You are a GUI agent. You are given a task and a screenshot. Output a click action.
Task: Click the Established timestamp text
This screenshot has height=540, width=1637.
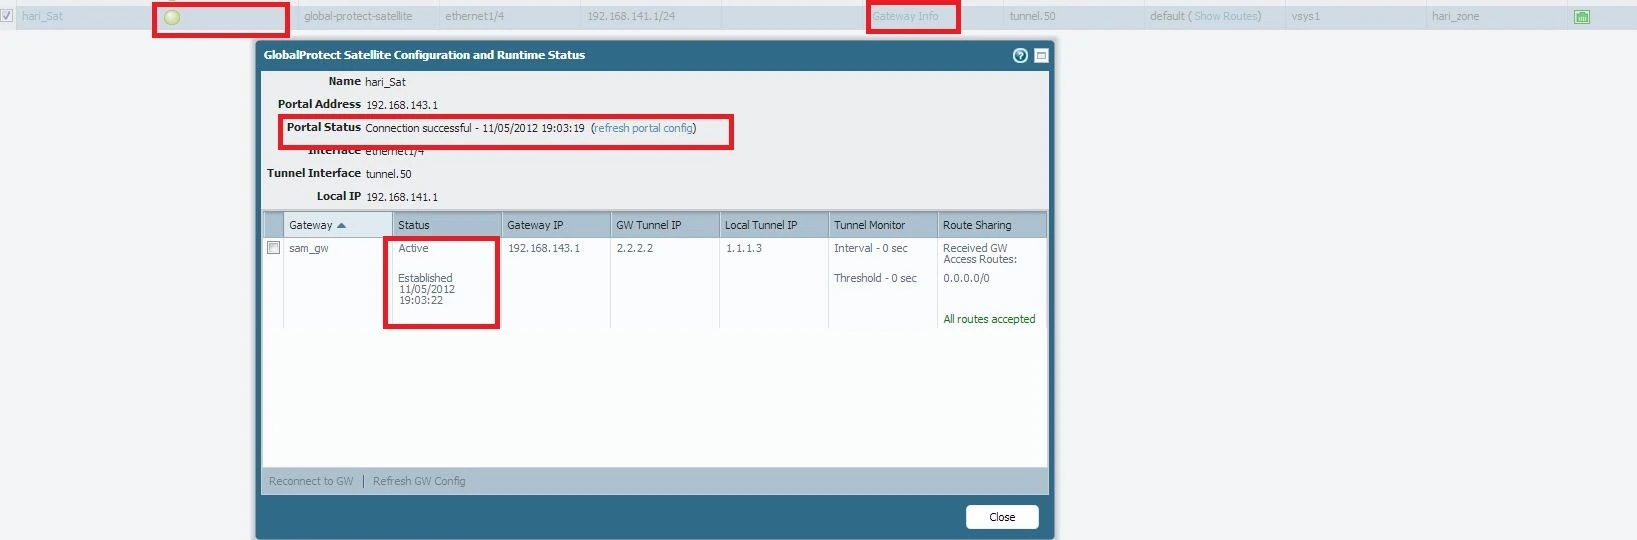[426, 289]
